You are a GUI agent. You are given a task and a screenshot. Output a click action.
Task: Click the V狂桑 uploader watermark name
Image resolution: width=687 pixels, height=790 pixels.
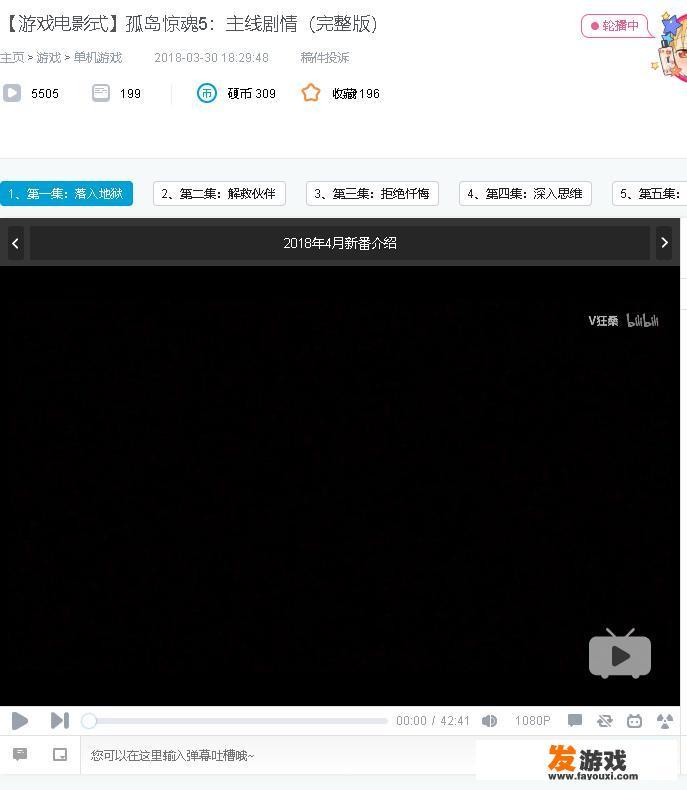click(x=603, y=321)
